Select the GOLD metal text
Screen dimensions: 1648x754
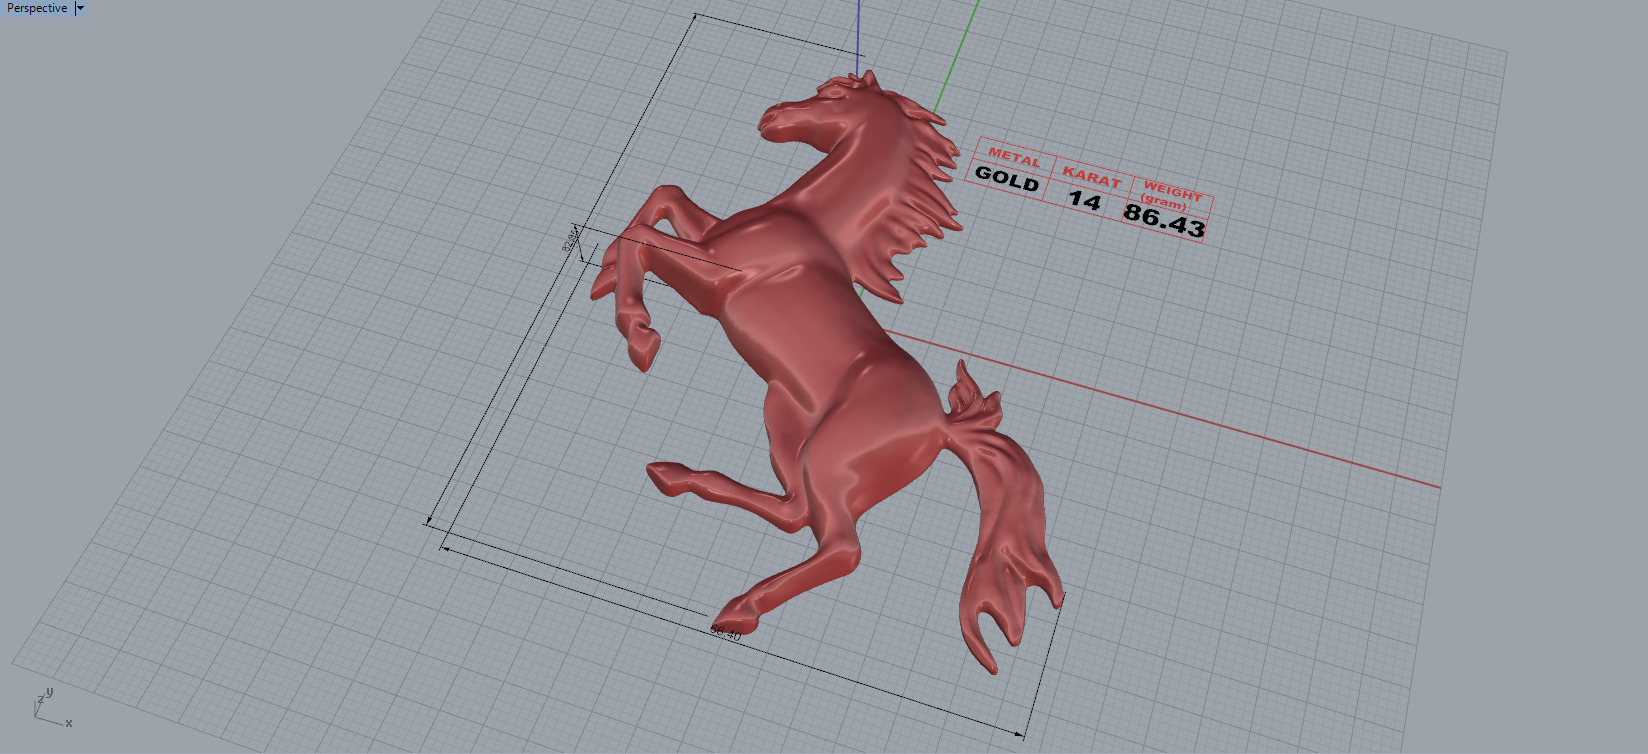tap(1007, 179)
